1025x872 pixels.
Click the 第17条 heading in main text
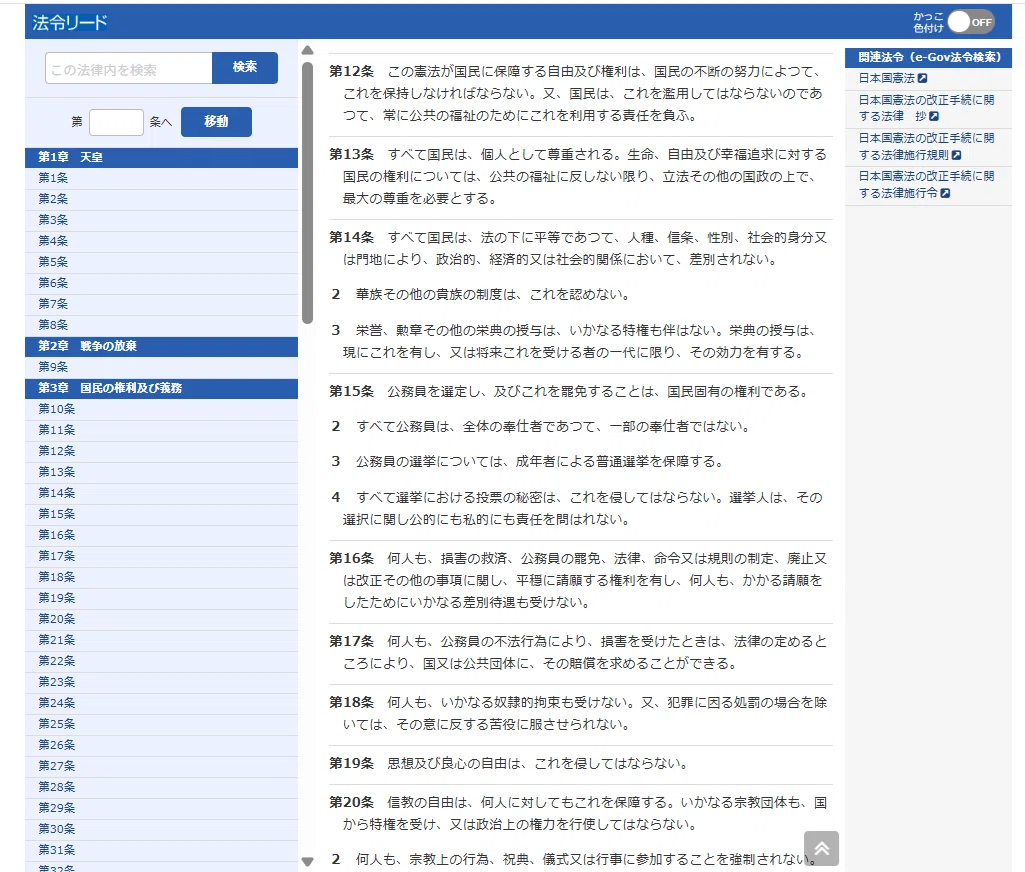352,641
